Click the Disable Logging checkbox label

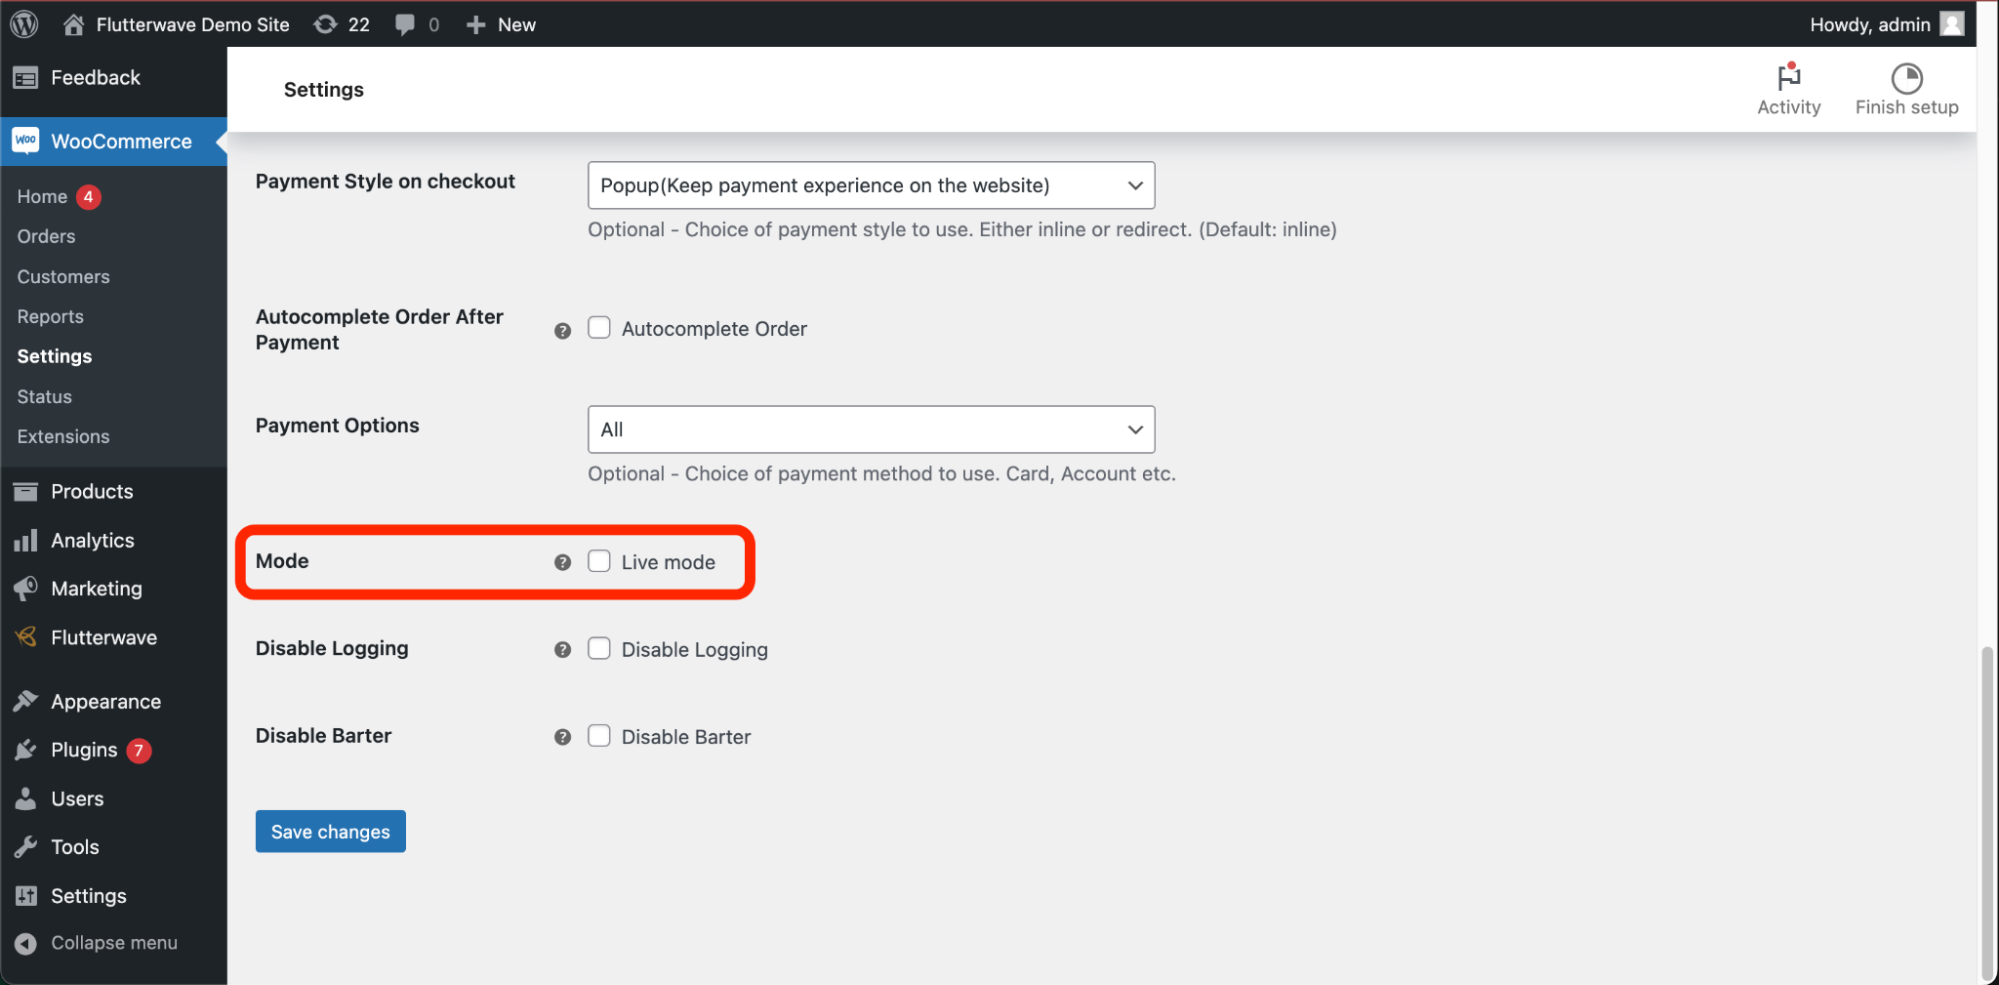pyautogui.click(x=695, y=649)
